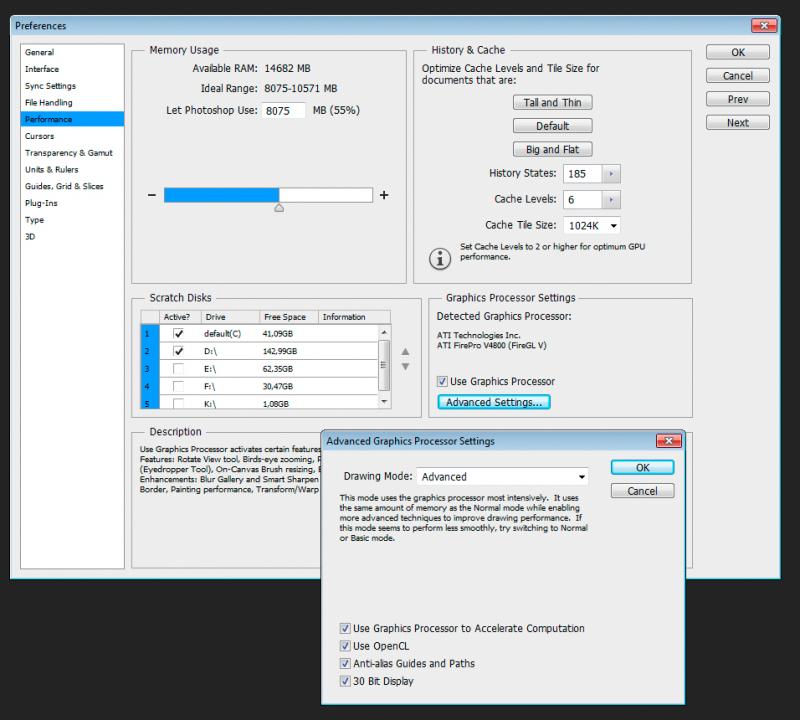This screenshot has width=800, height=720.
Task: Expand the History States arrow popup
Action: click(x=611, y=173)
